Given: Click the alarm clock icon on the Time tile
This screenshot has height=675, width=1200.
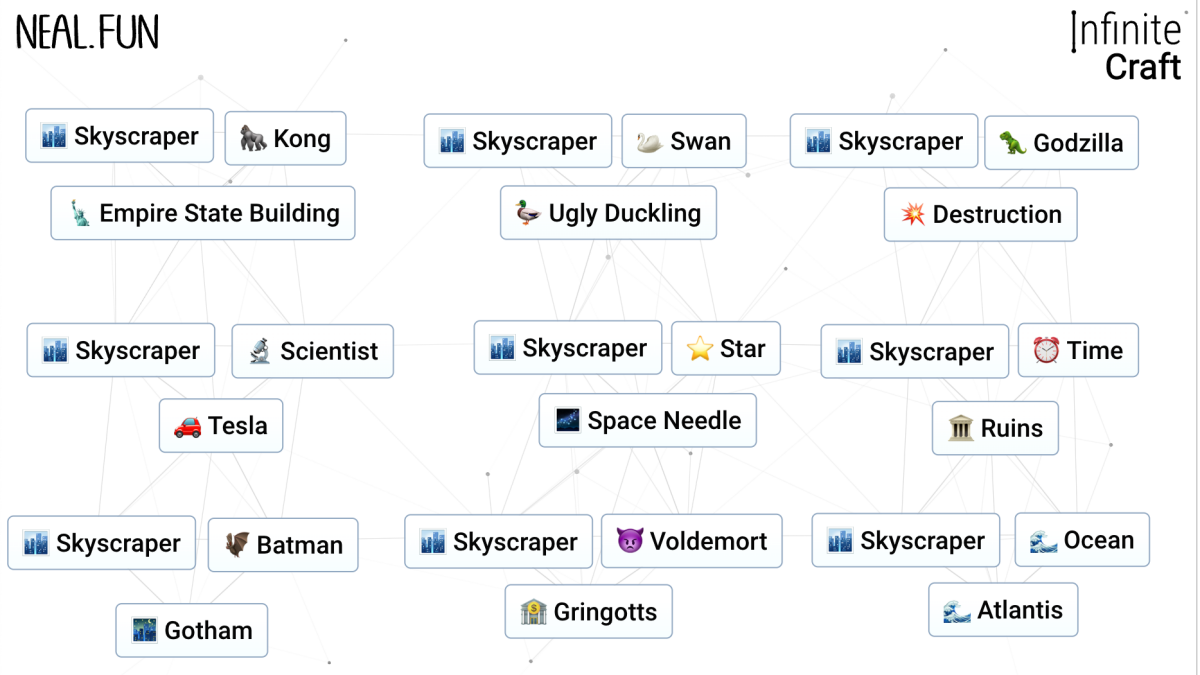Looking at the screenshot, I should click(1047, 350).
